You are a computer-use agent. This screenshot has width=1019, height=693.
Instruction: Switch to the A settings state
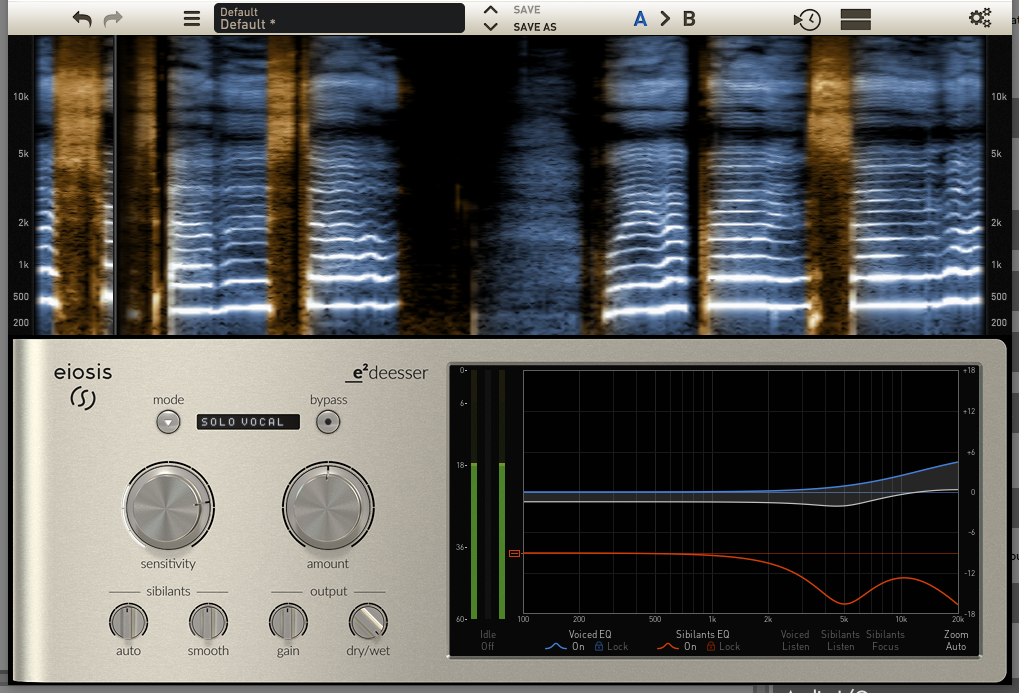[x=640, y=19]
